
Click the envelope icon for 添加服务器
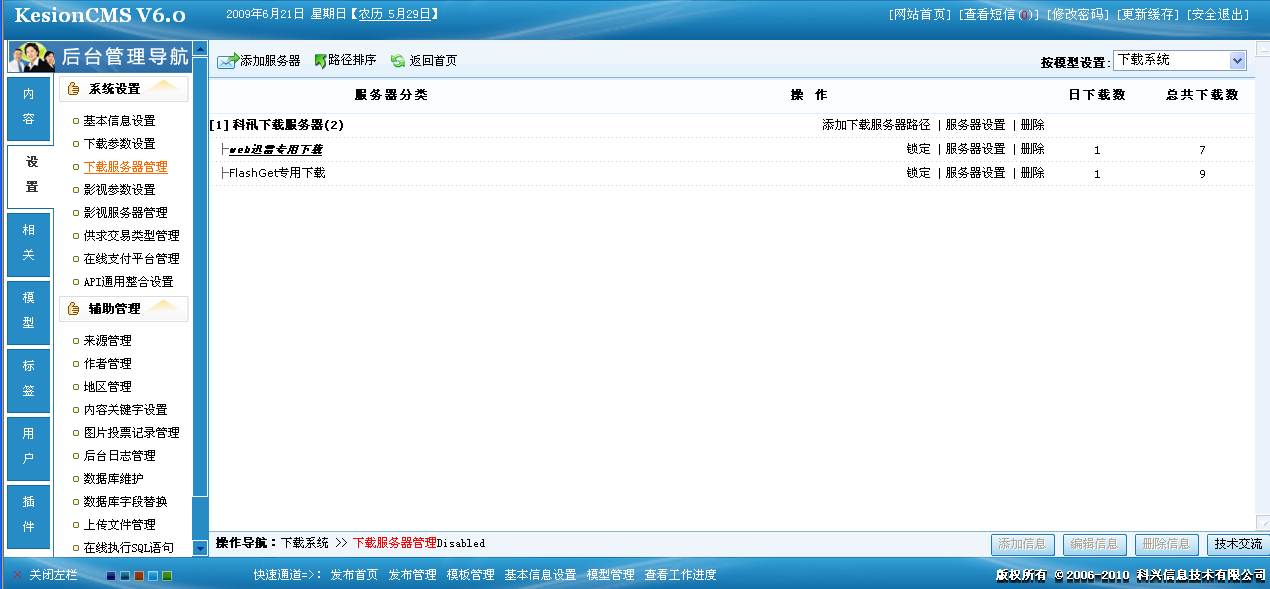[x=226, y=61]
